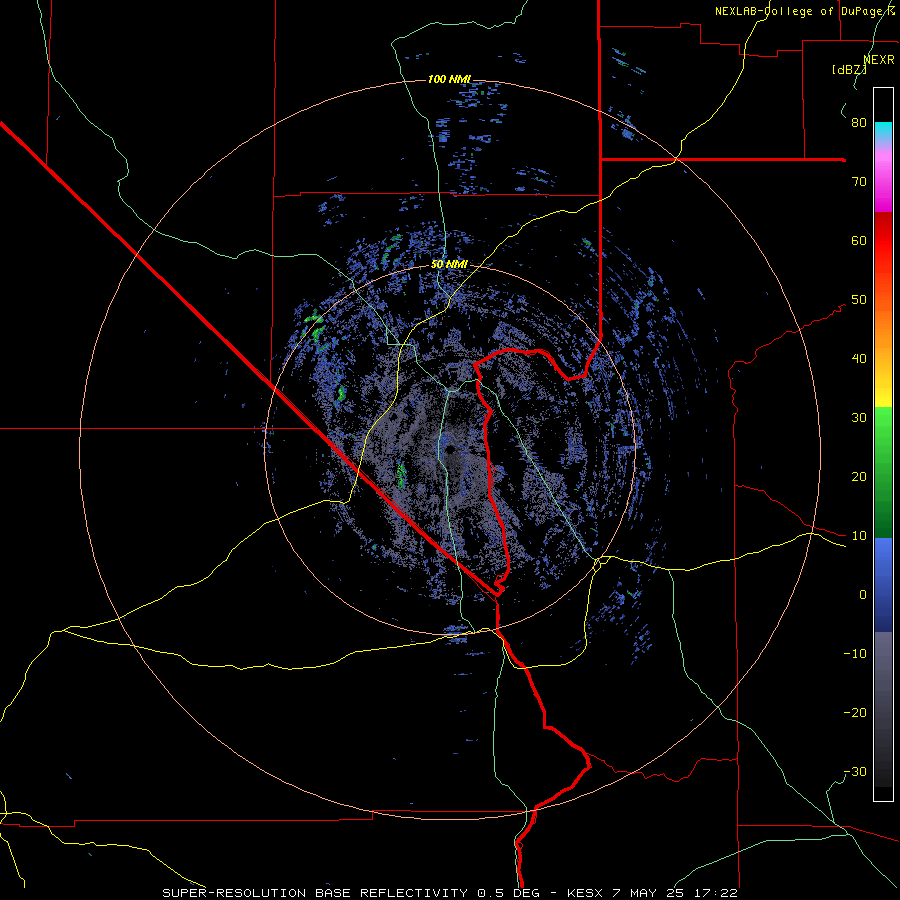This screenshot has height=900, width=900.
Task: Click the "-30" value on the dBZ scale
Action: 855,771
